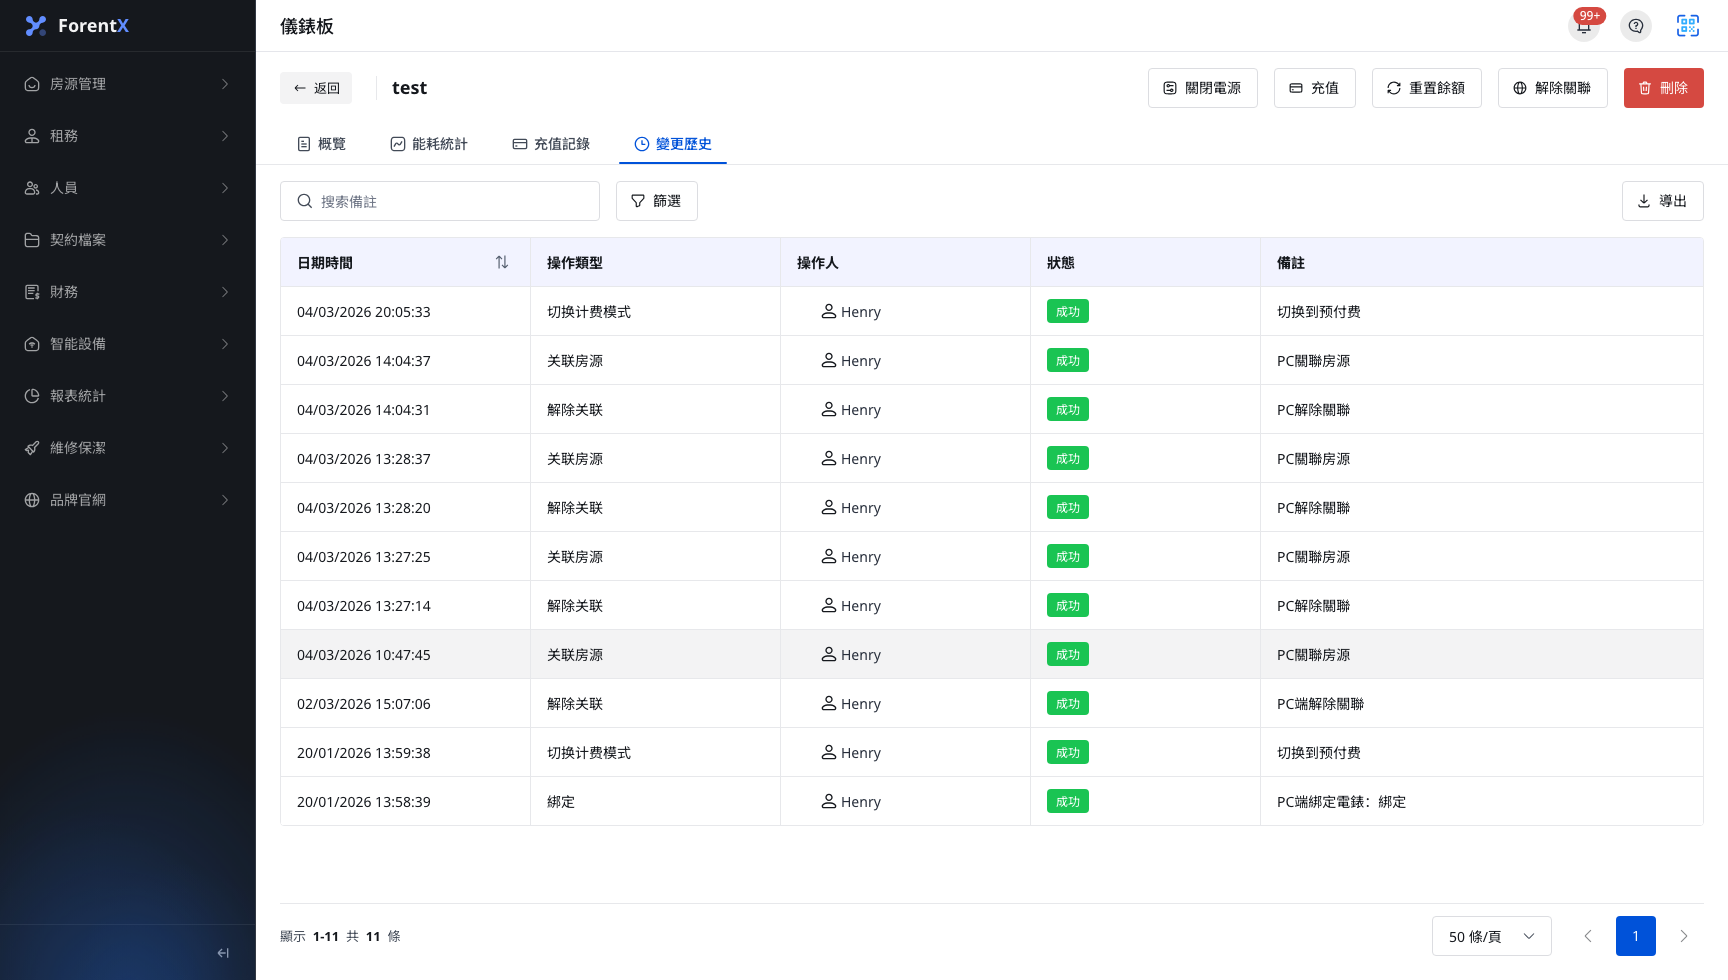
Task: Select the 變更歷史 tab
Action: pyautogui.click(x=673, y=144)
